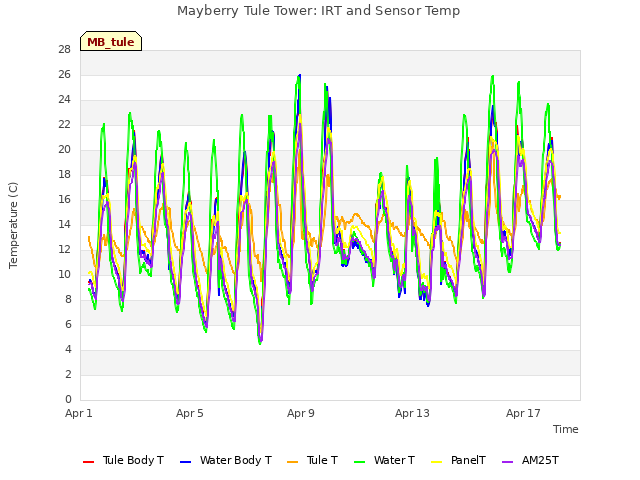Click the green Water T legend swatch

pyautogui.click(x=359, y=462)
